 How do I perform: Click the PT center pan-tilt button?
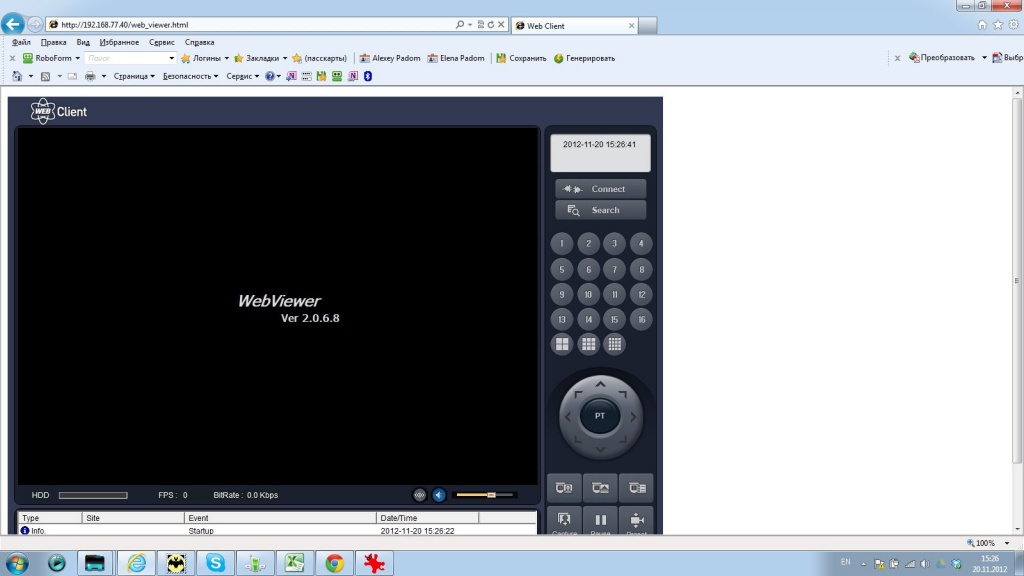pos(600,416)
